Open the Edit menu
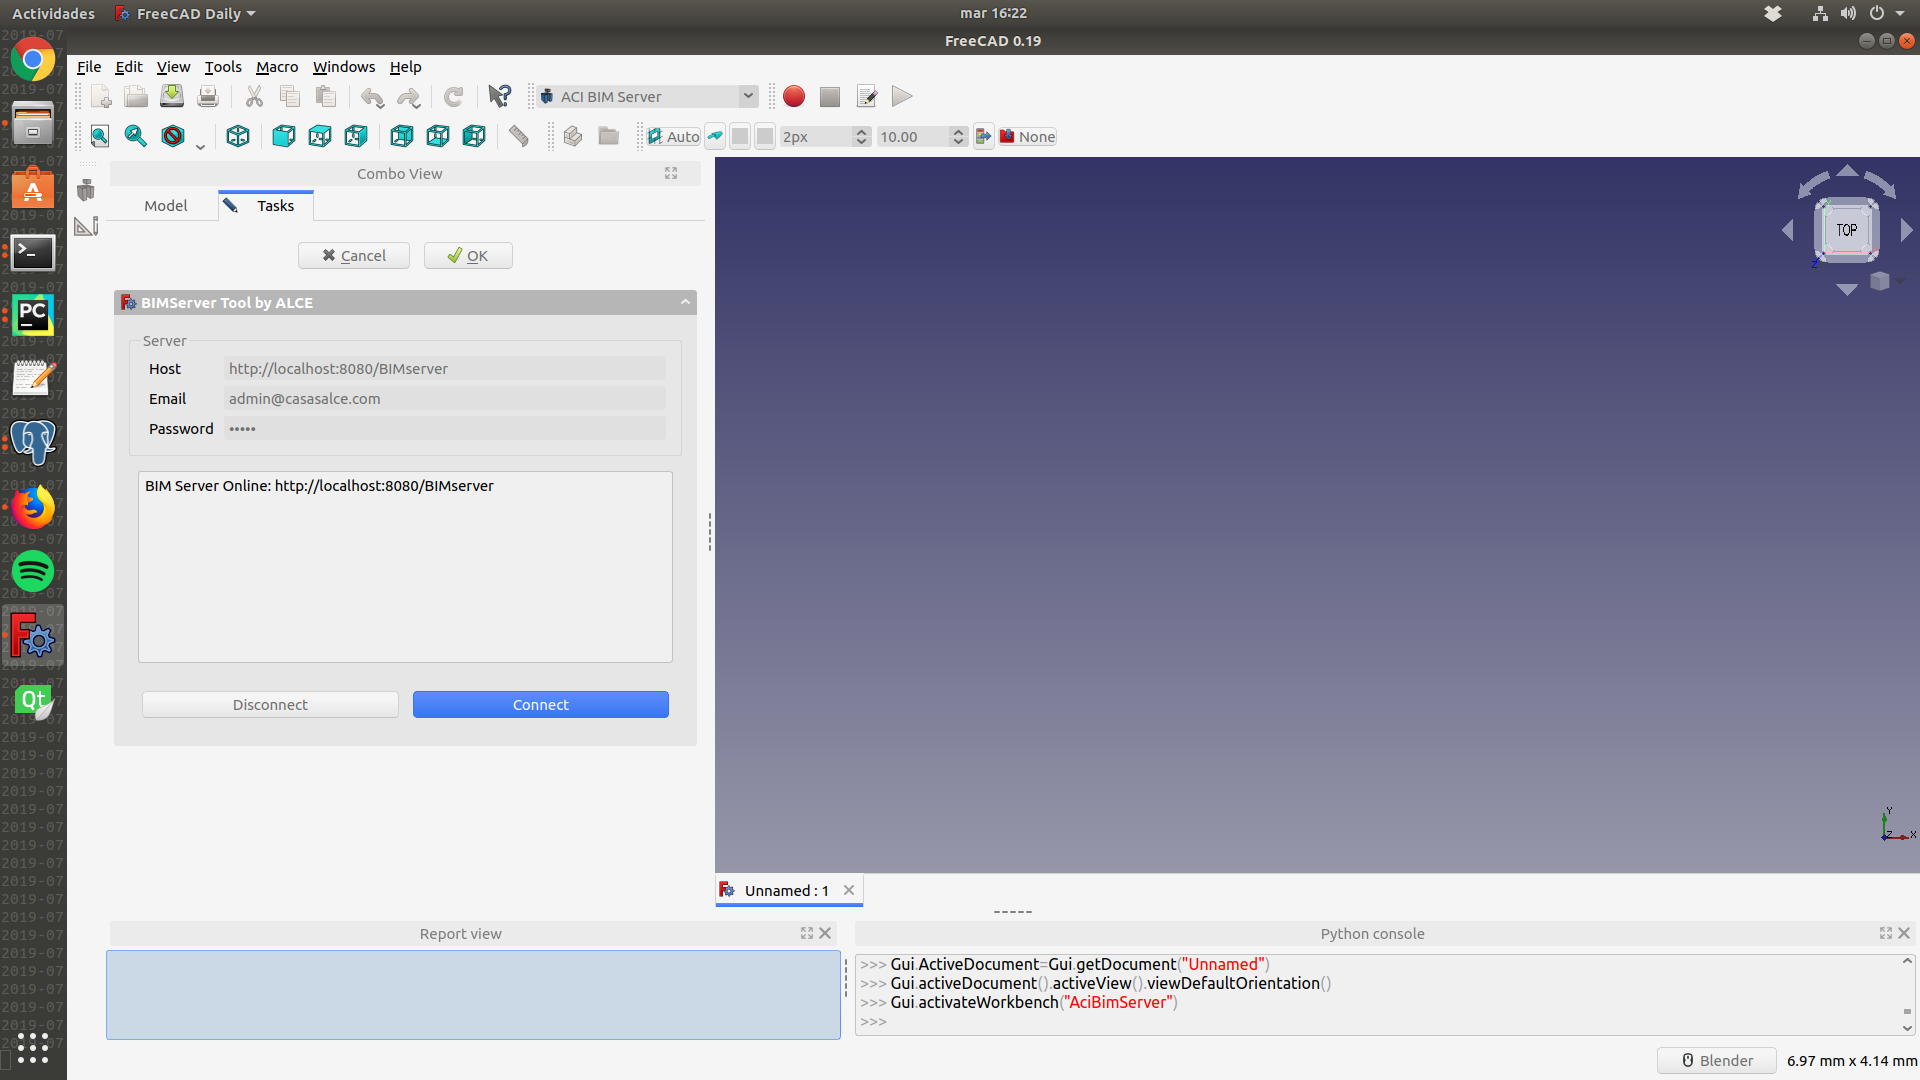 tap(129, 67)
